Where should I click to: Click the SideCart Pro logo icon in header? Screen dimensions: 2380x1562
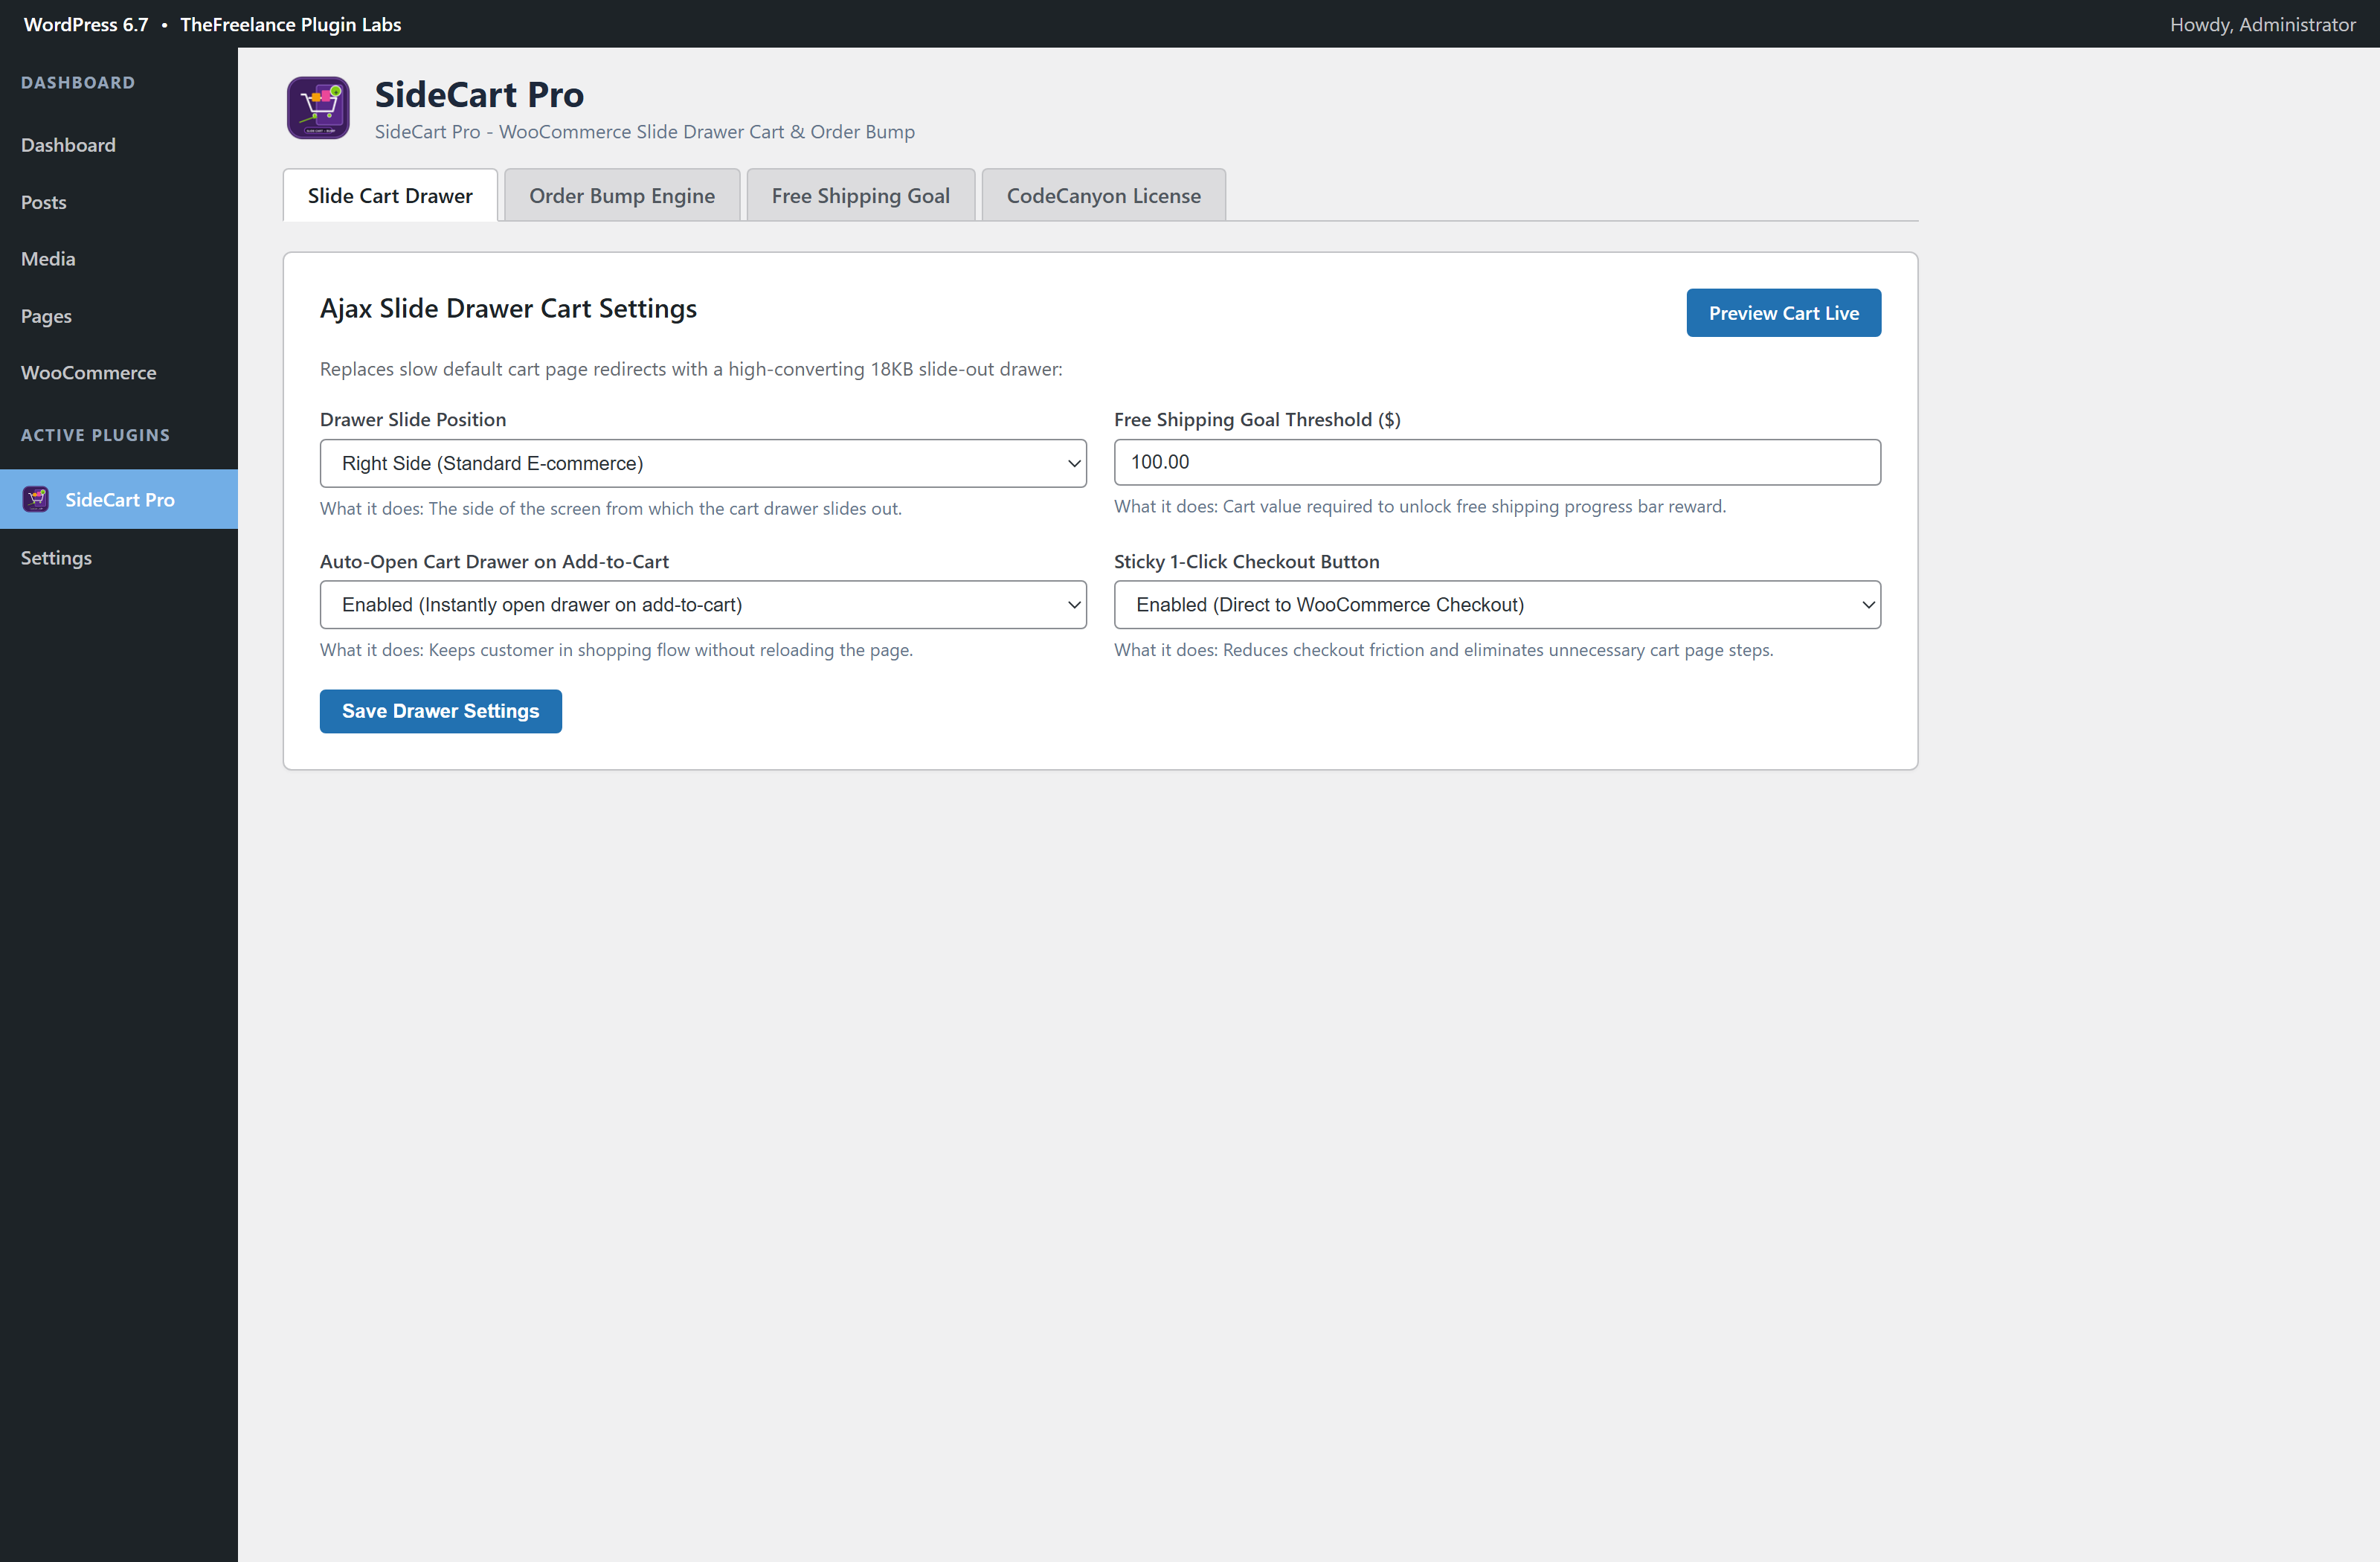[x=318, y=108]
